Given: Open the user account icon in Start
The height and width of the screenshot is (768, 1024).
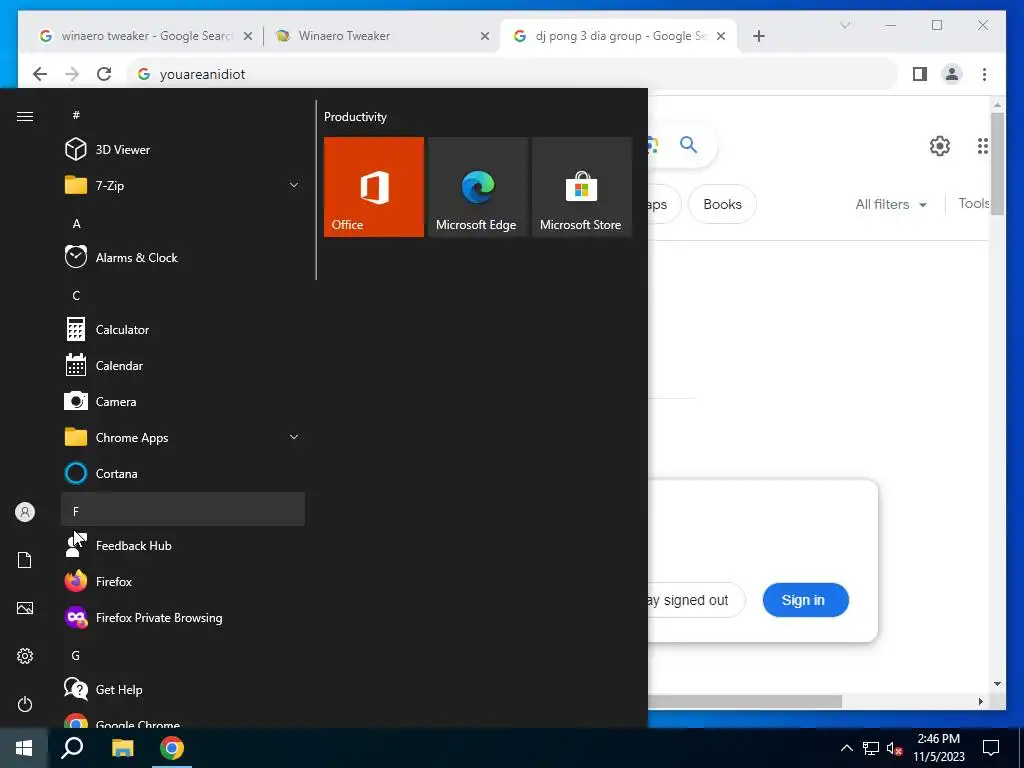Looking at the screenshot, I should click(25, 512).
